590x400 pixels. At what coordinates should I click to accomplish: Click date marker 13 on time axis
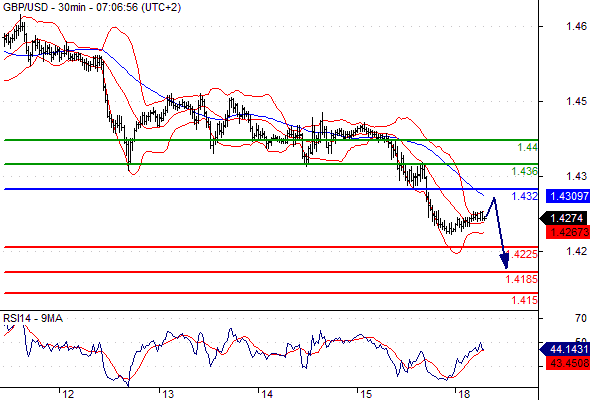(168, 394)
